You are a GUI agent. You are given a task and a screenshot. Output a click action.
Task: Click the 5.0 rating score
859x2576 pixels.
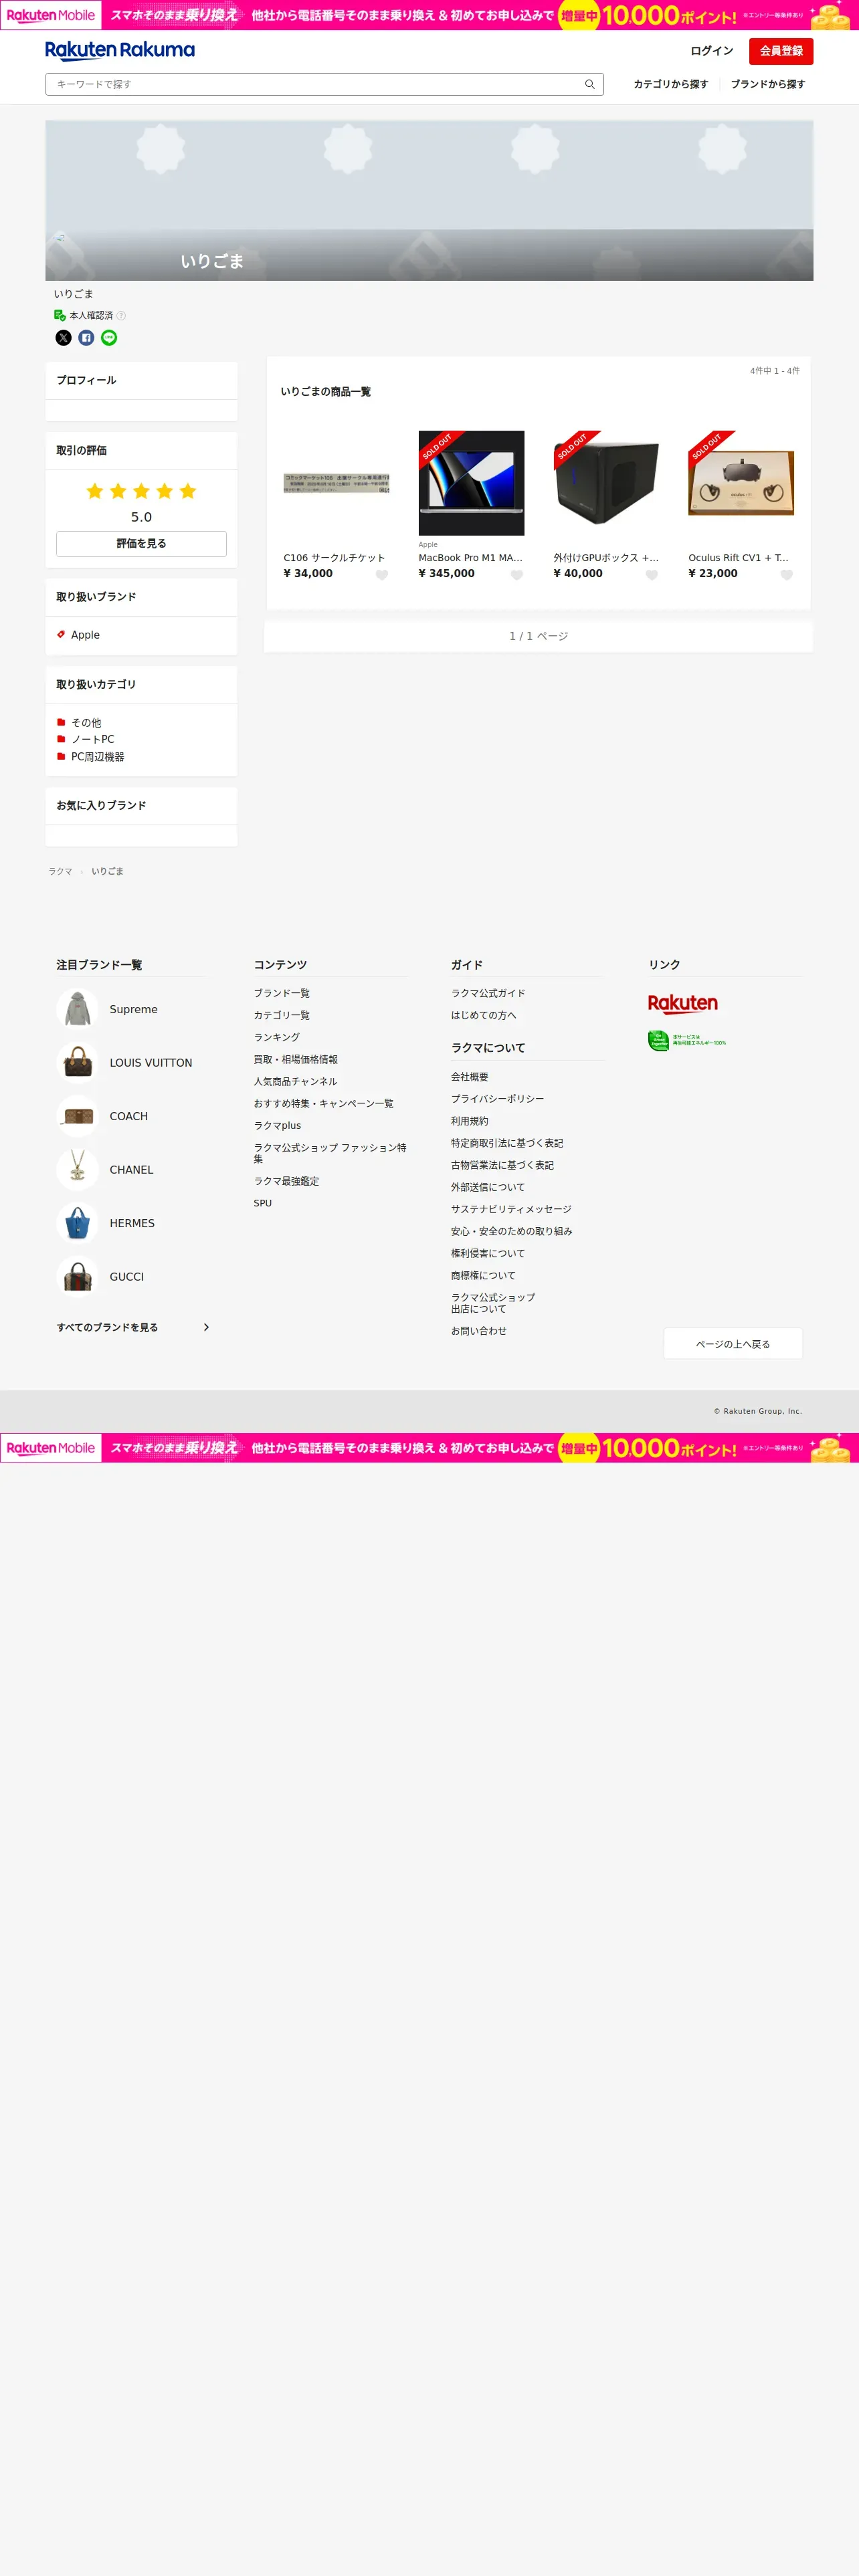[x=141, y=517]
